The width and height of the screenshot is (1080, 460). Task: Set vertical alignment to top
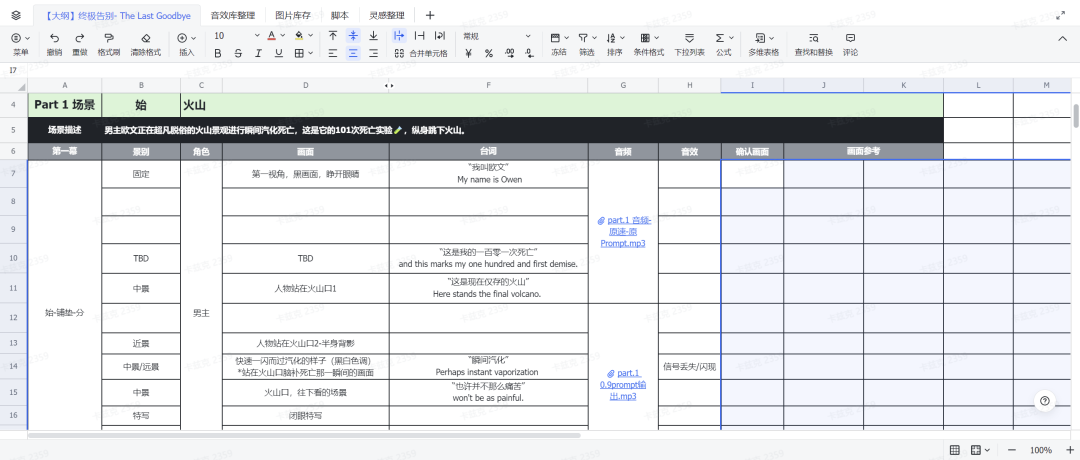pyautogui.click(x=333, y=35)
